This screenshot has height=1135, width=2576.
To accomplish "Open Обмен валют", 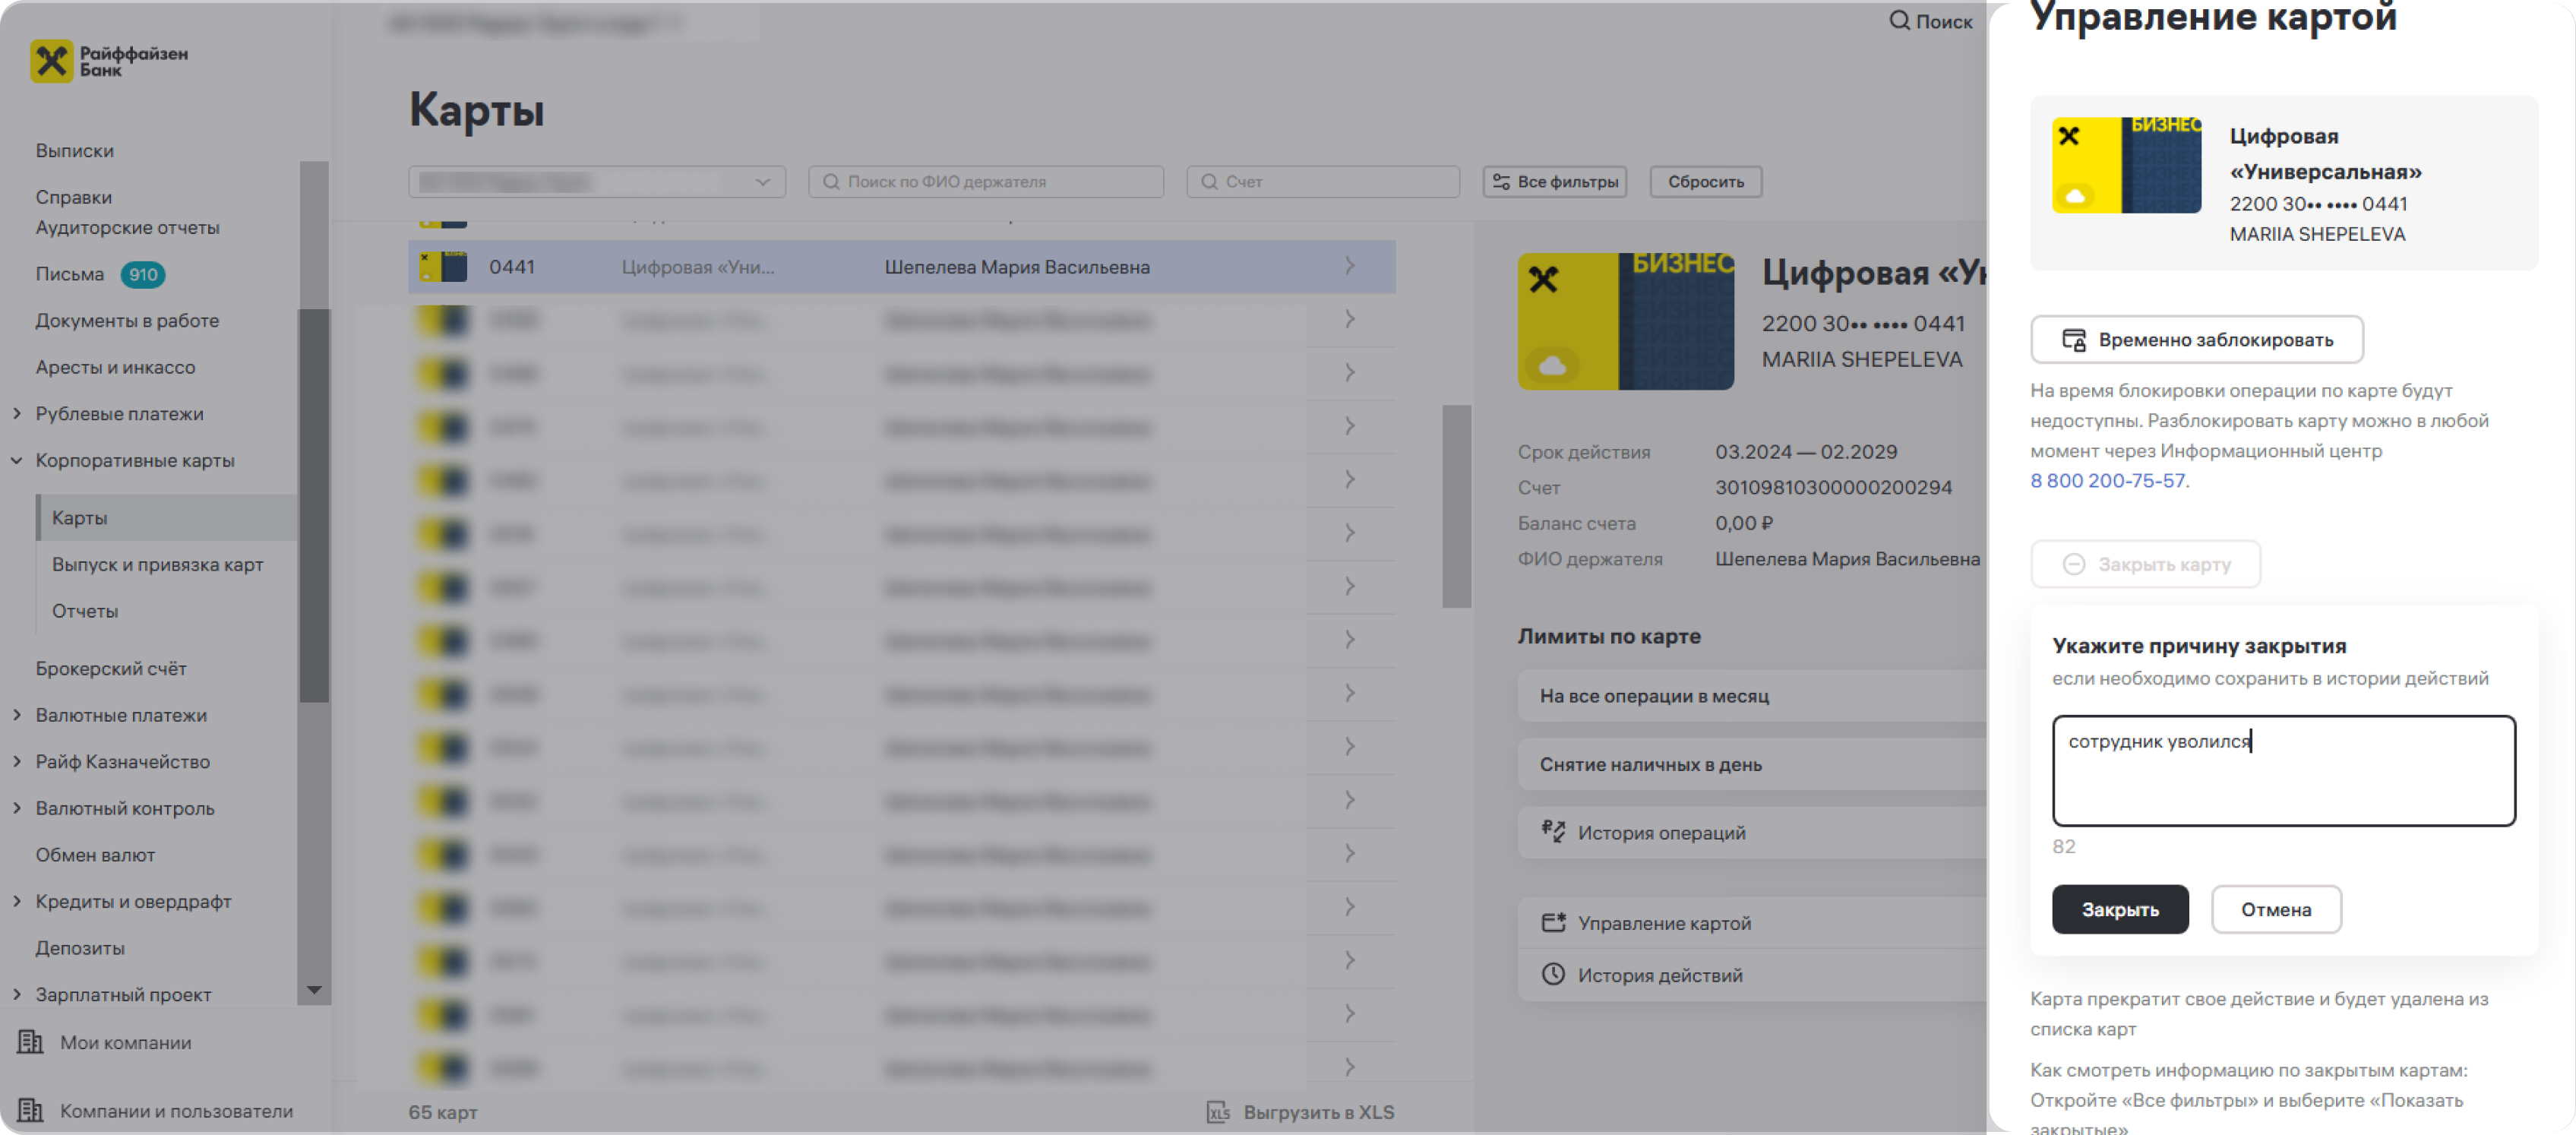I will (95, 855).
